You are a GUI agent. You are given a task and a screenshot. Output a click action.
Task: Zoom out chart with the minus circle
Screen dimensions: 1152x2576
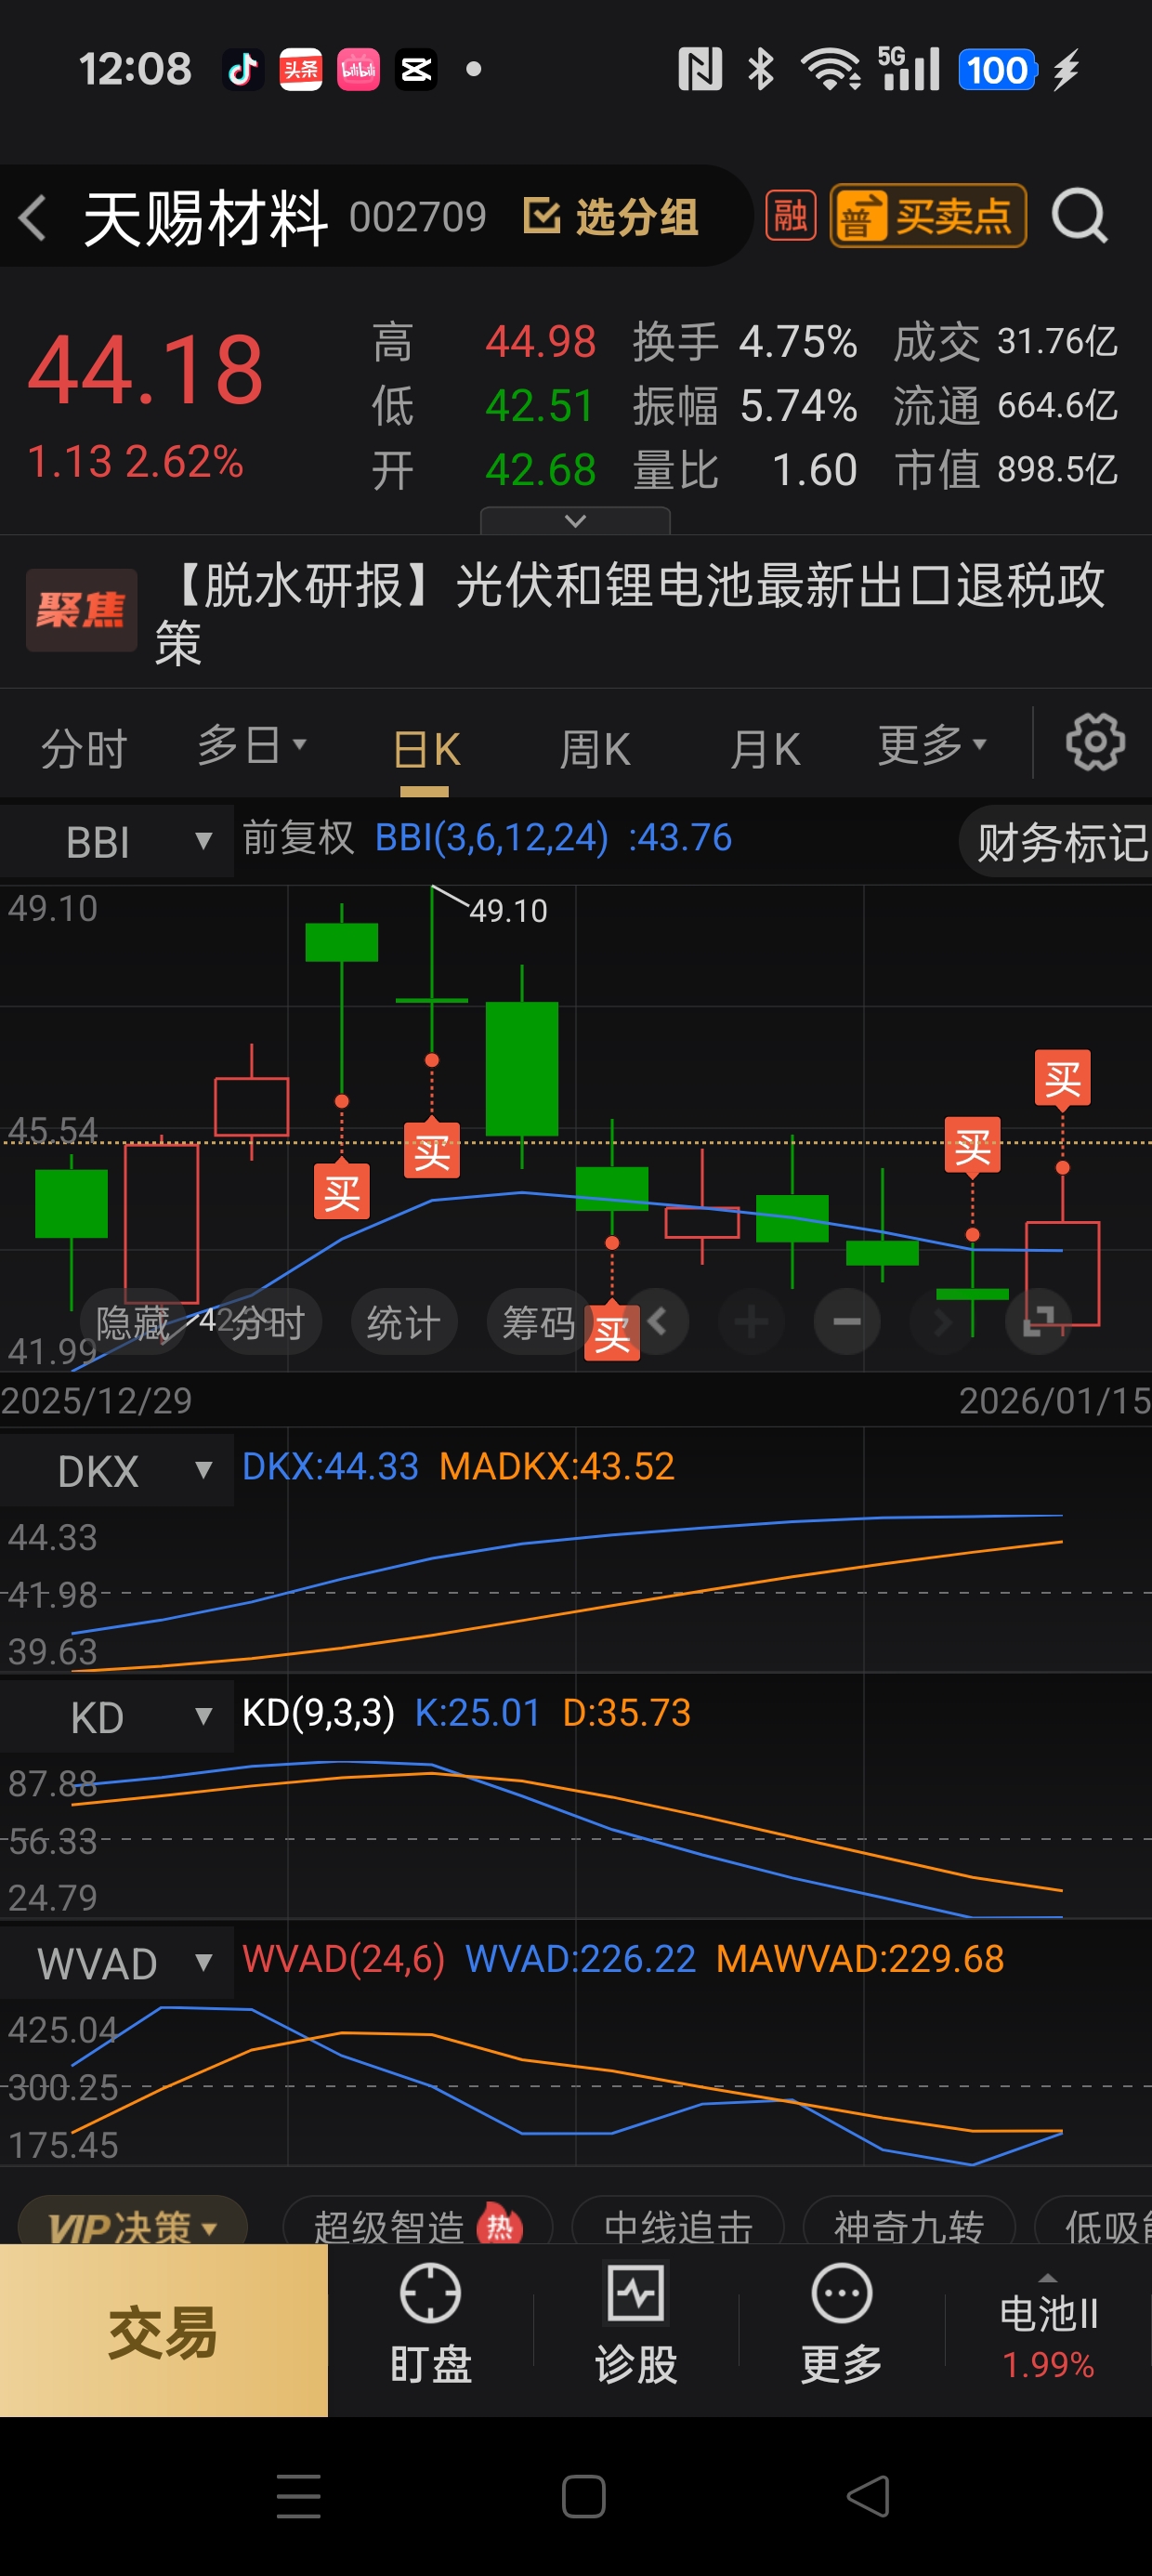[847, 1322]
